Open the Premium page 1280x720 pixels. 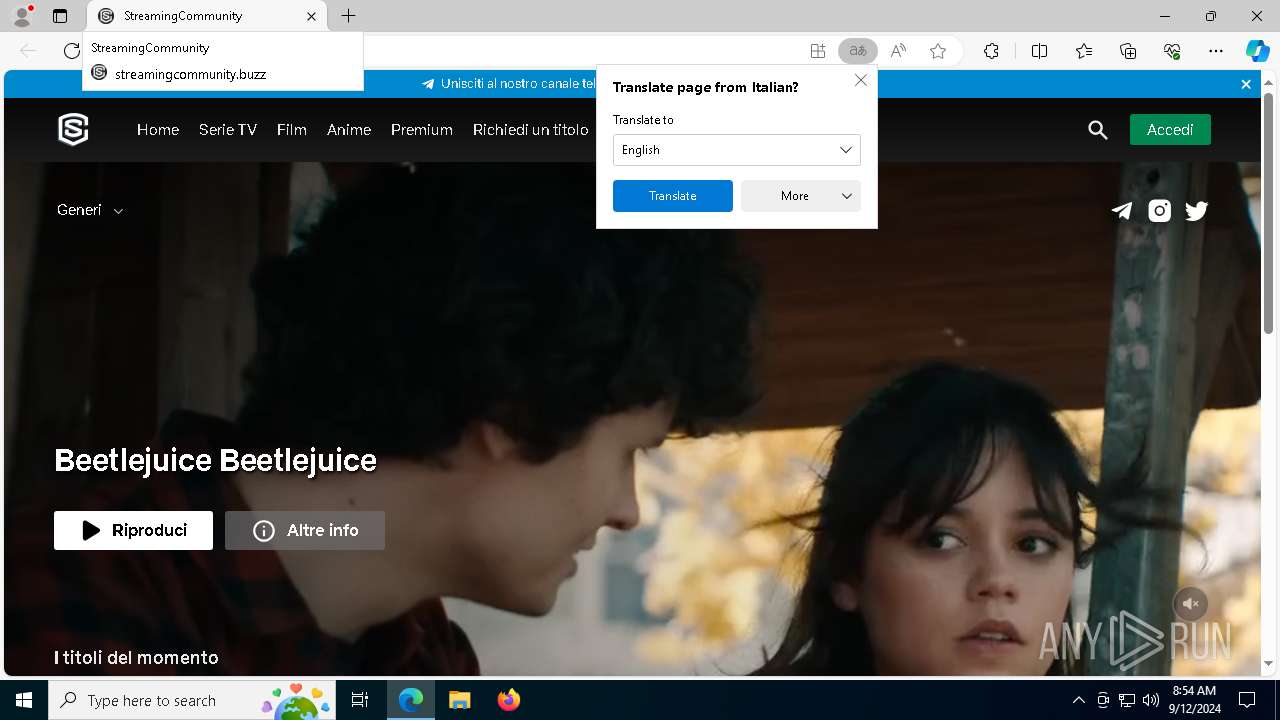(x=422, y=130)
